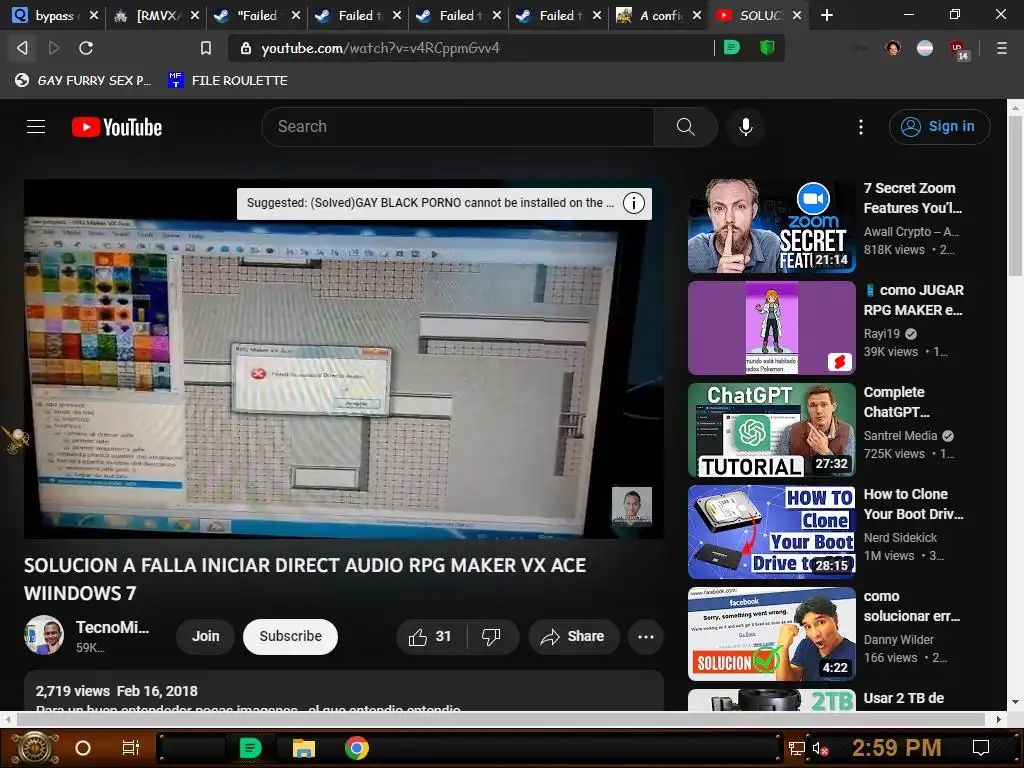This screenshot has height=768, width=1024.
Task: Open the Complete ChatGPT tutorial thumbnail
Action: (x=771, y=430)
